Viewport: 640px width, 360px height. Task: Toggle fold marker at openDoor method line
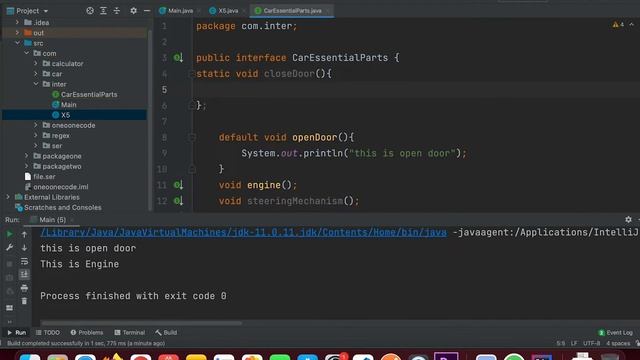[x=191, y=138]
